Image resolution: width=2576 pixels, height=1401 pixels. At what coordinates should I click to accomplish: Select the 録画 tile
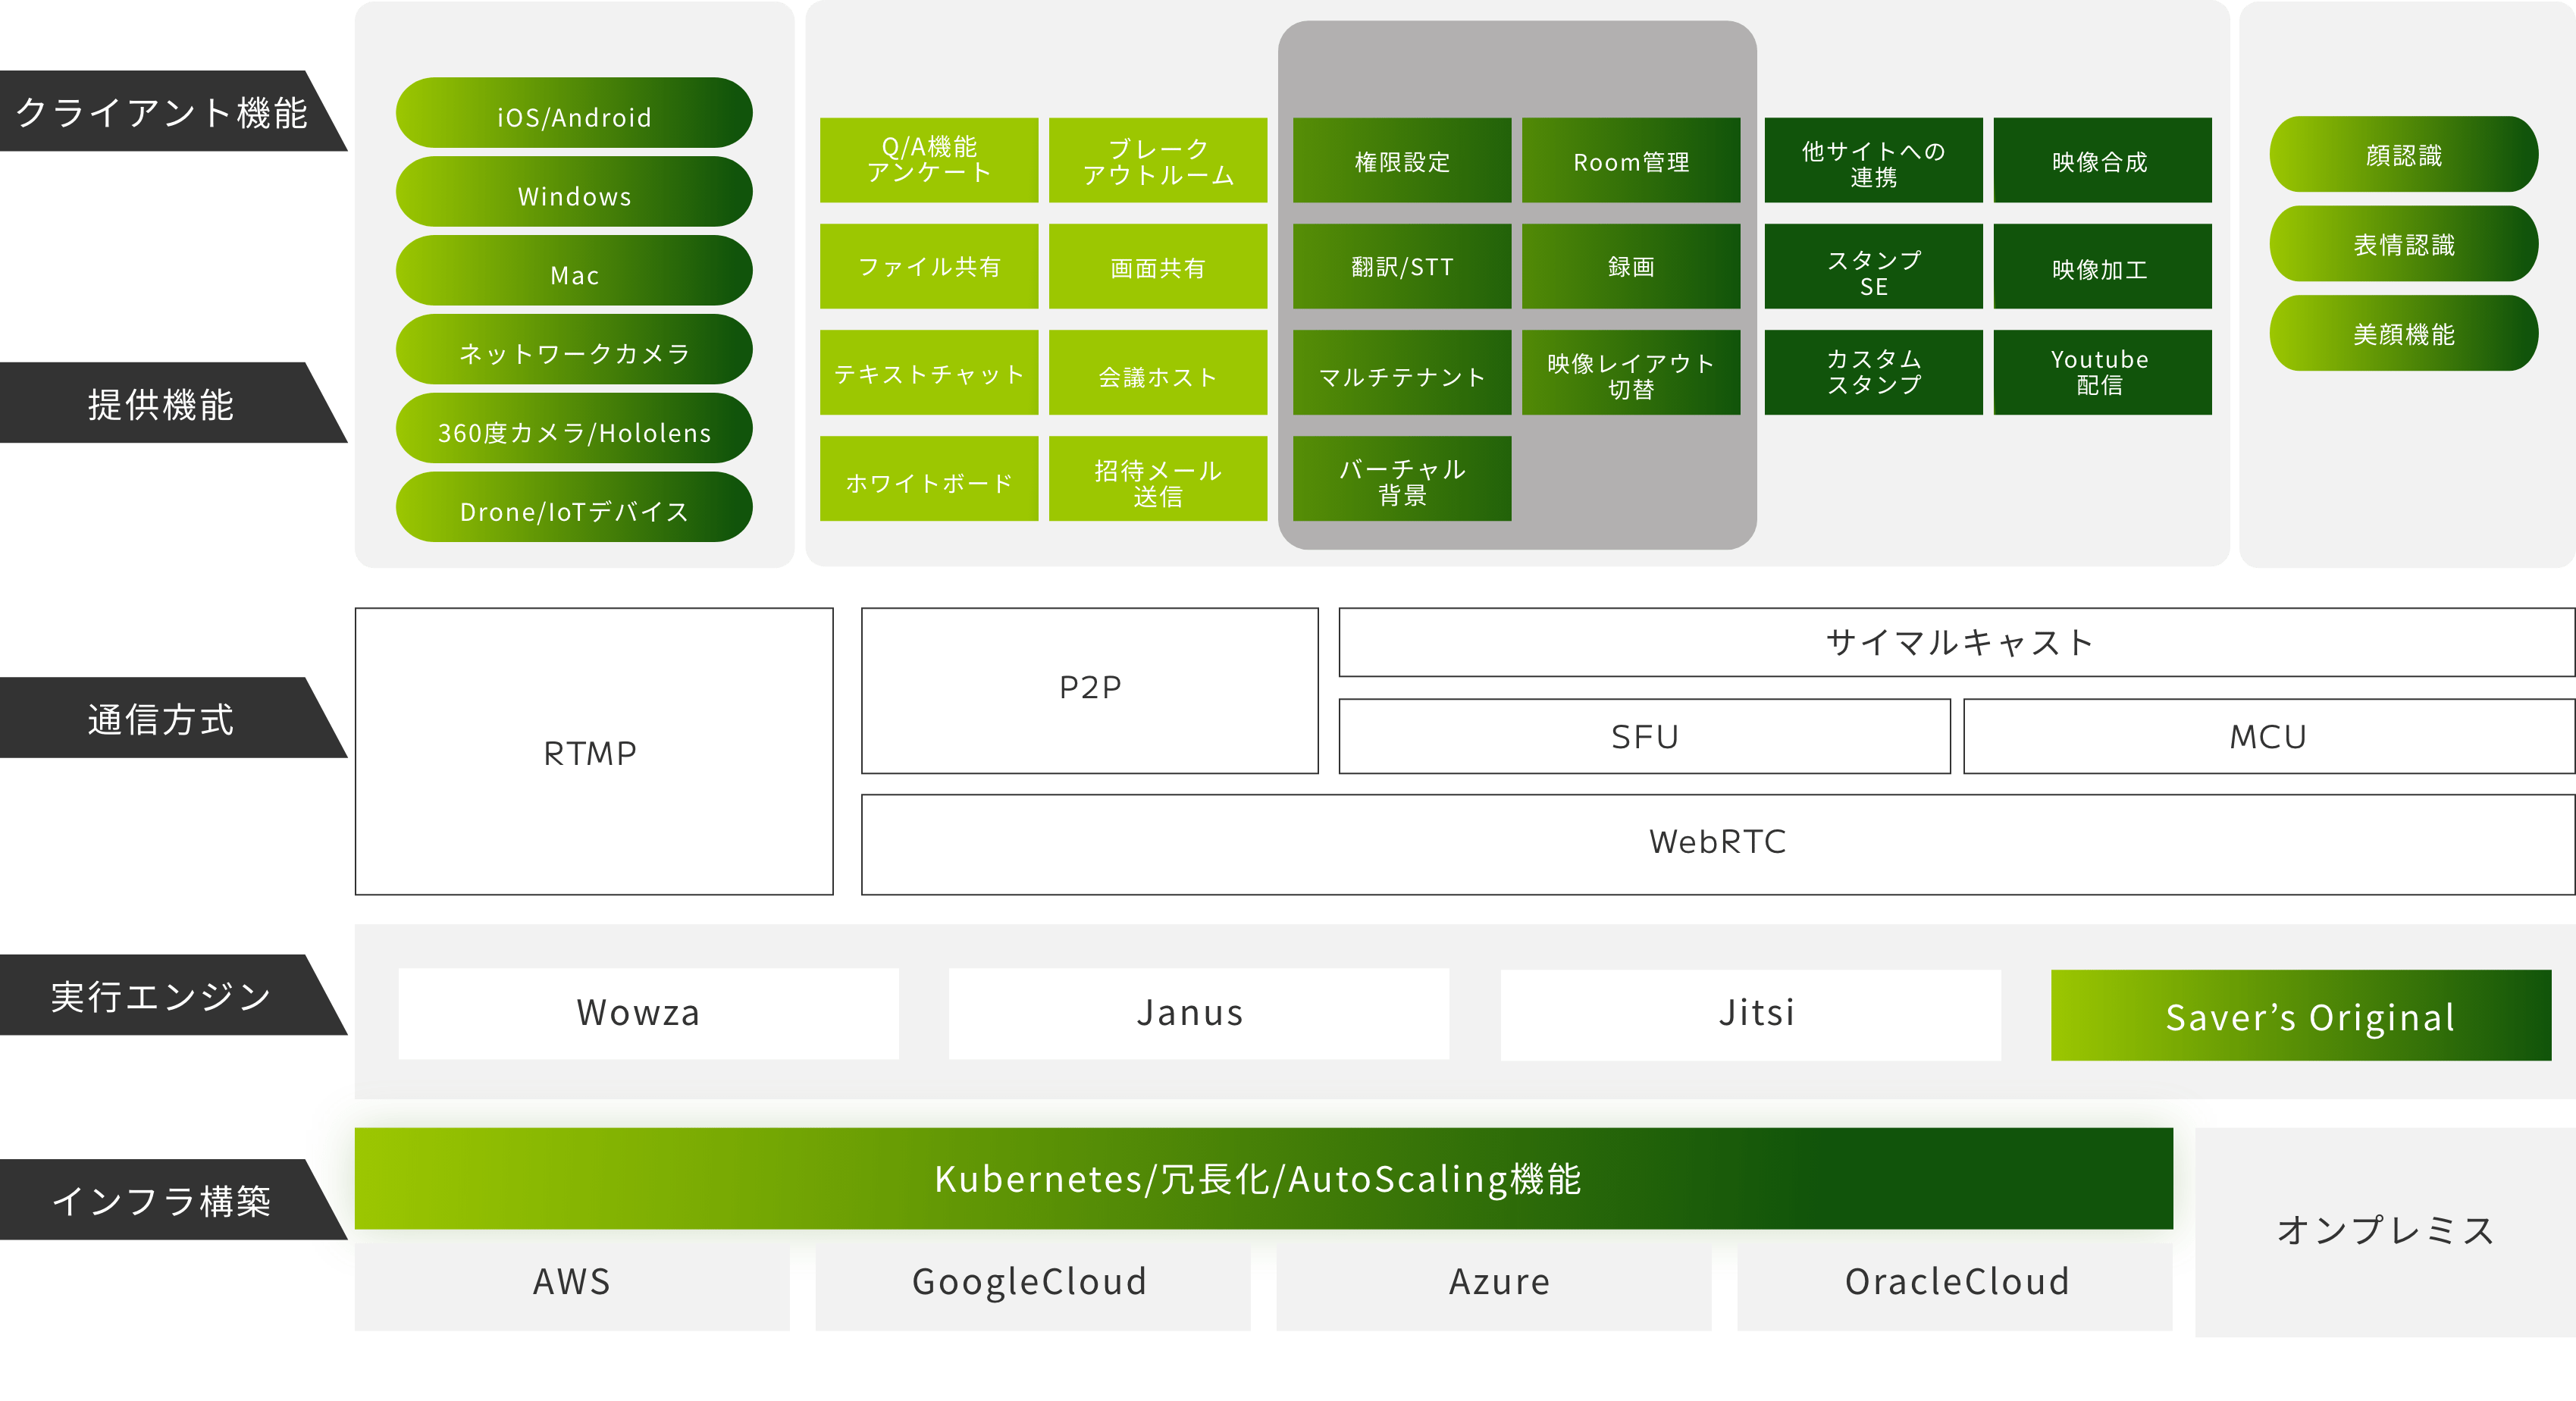(x=1631, y=266)
